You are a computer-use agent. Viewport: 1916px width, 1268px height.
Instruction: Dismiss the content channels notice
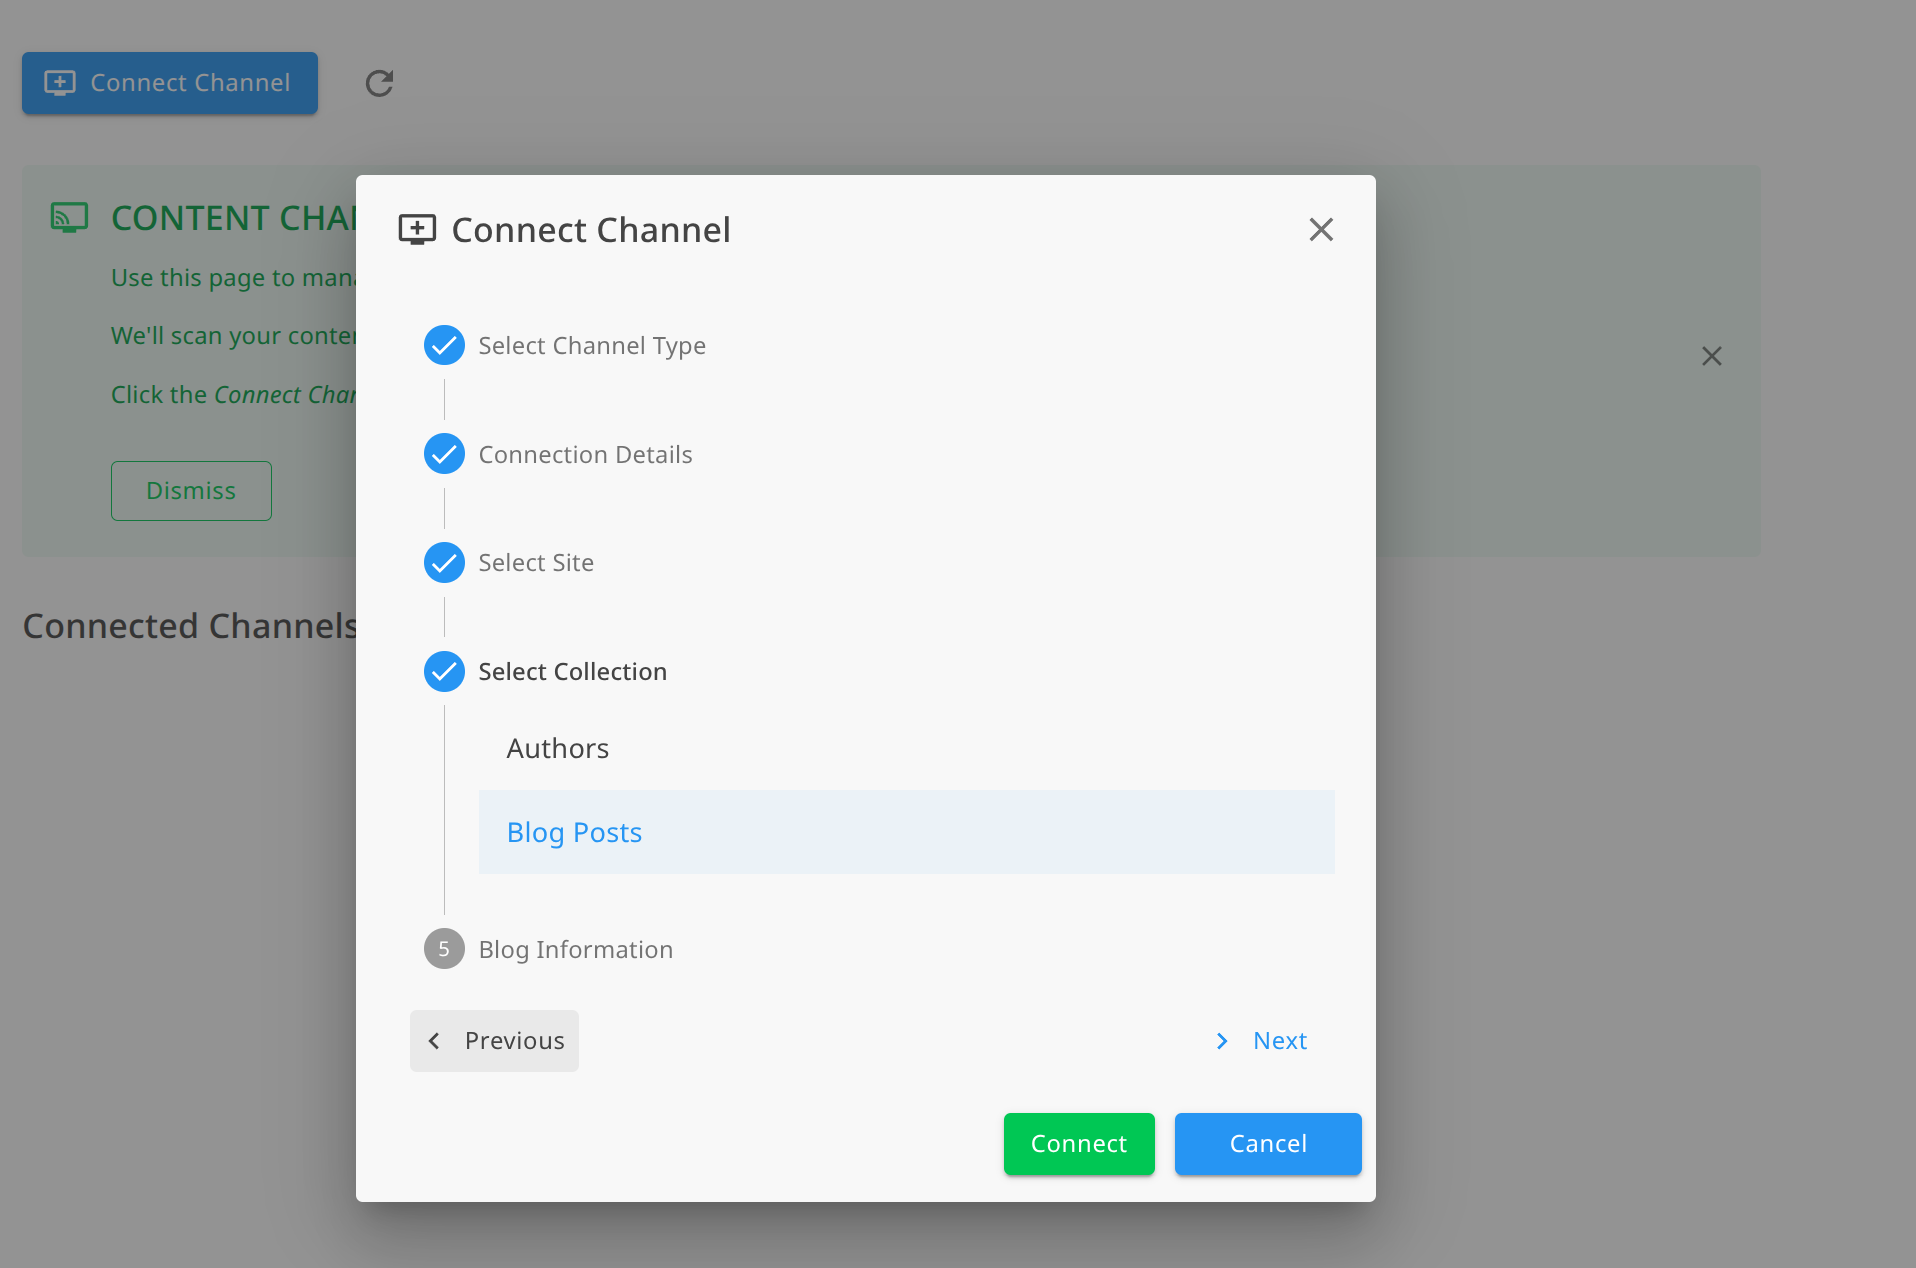[x=190, y=491]
